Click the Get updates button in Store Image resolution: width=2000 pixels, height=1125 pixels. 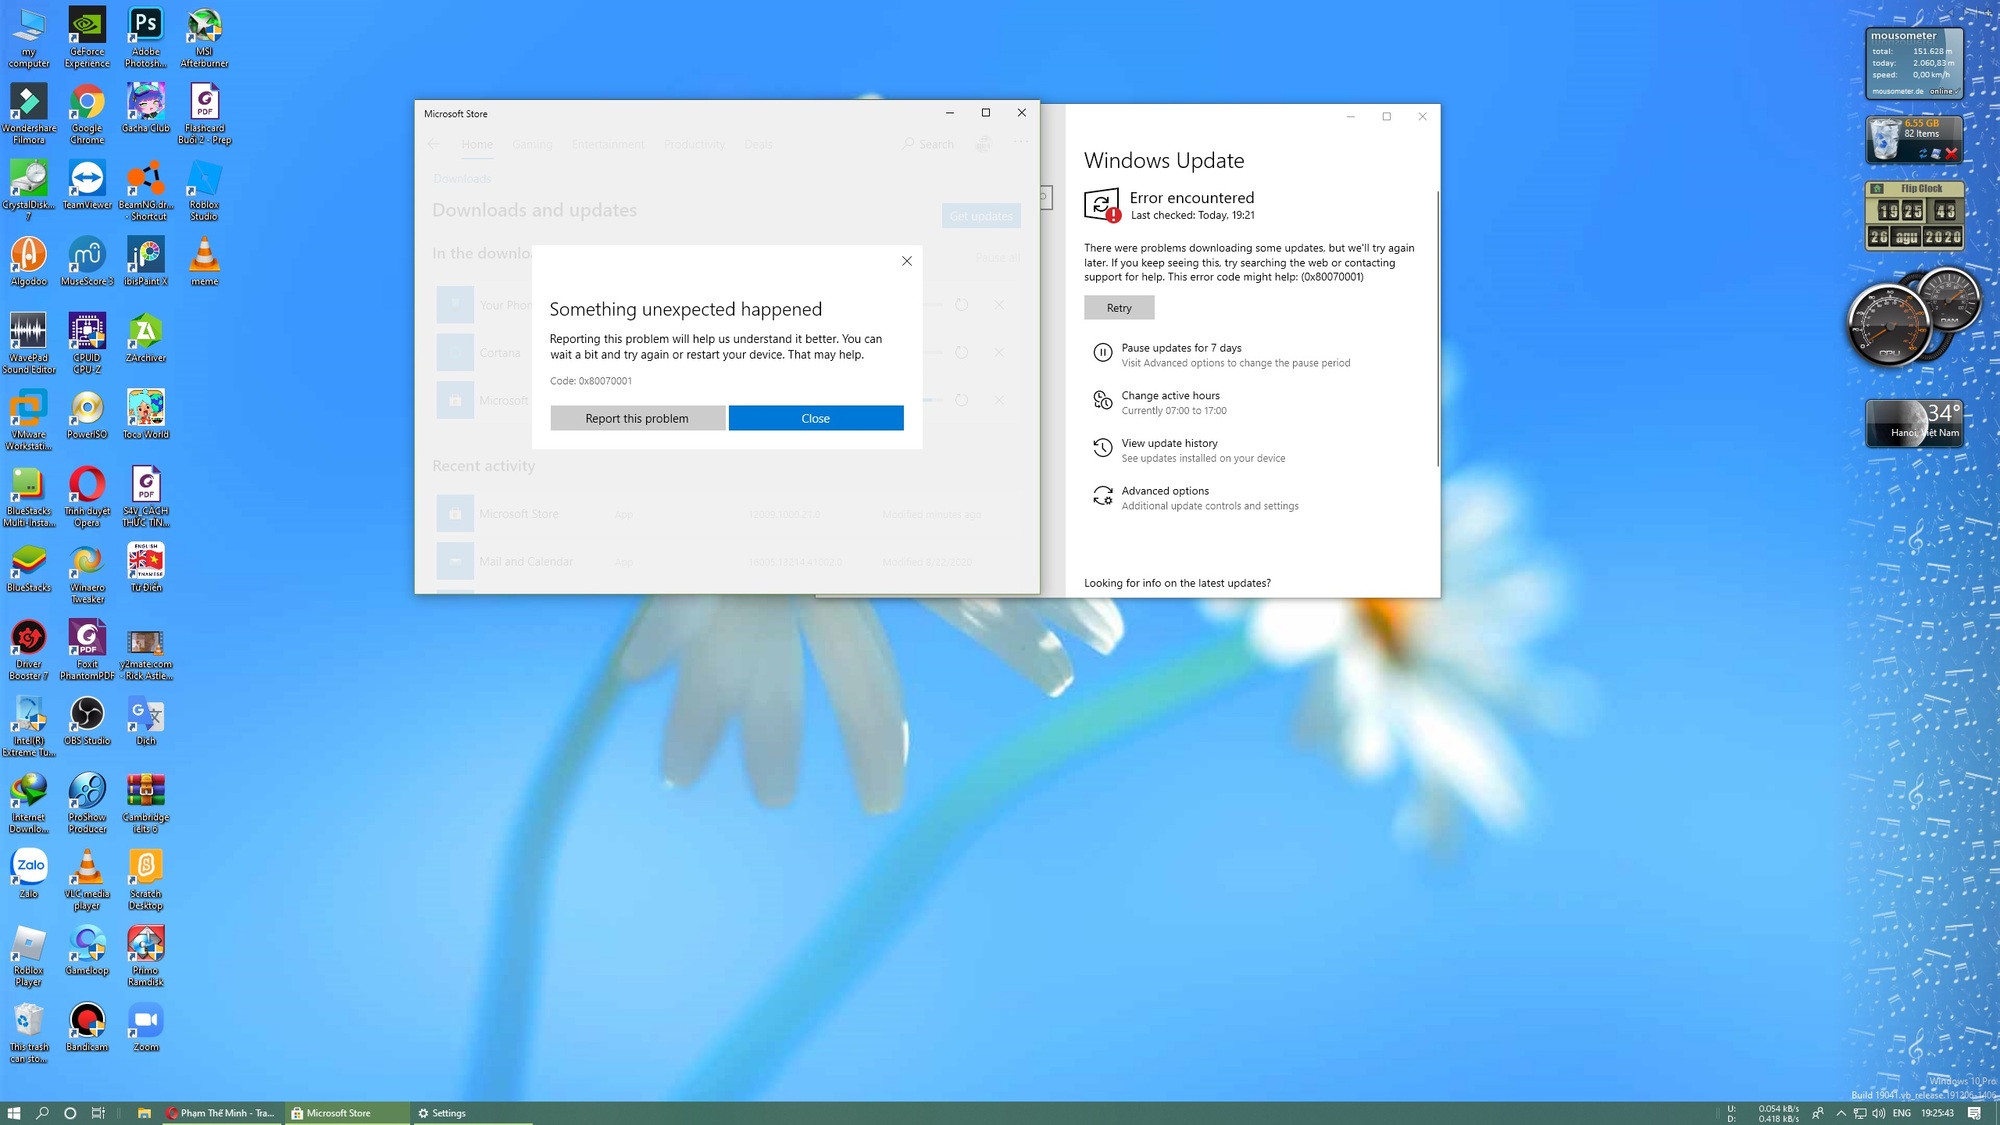[980, 216]
